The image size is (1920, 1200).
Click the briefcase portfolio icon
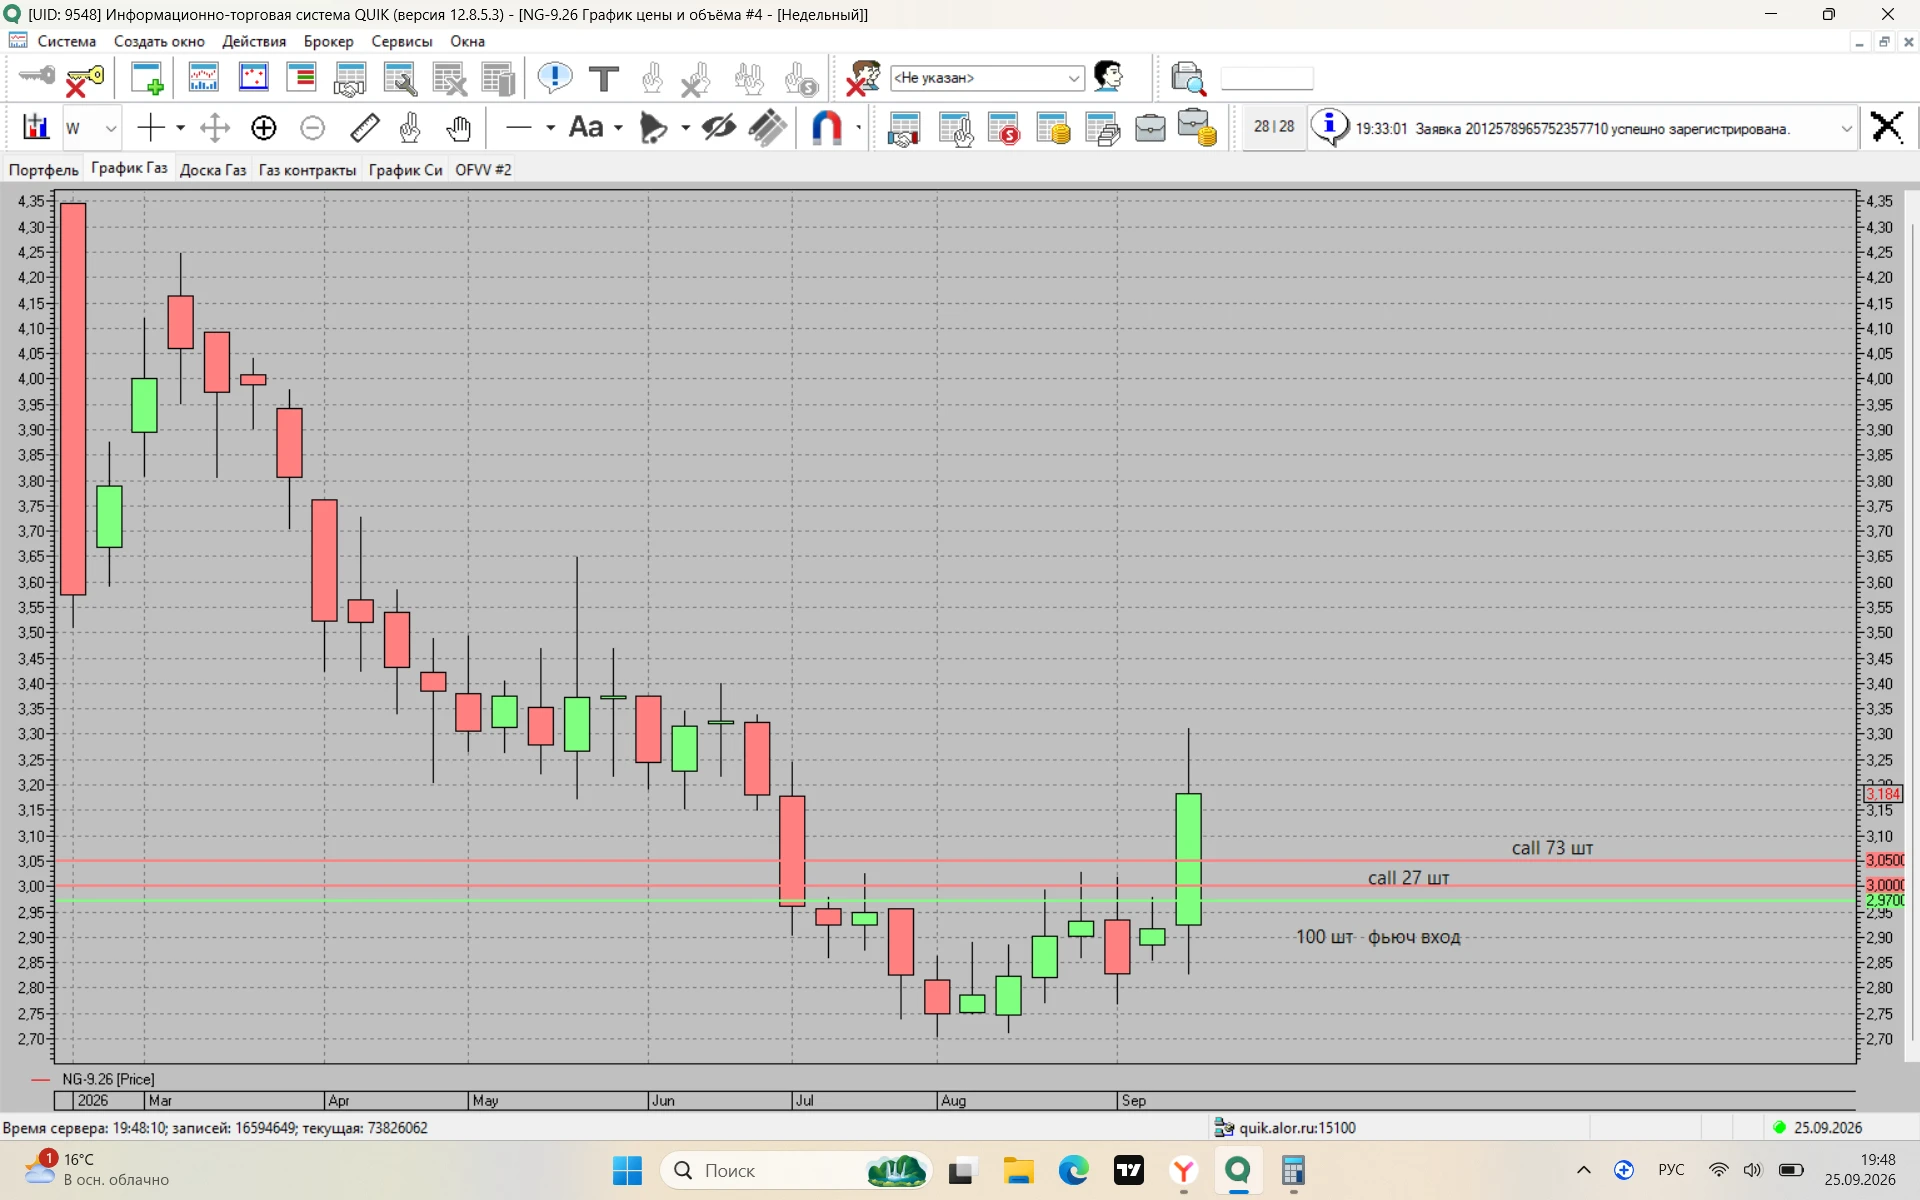[x=1150, y=129]
